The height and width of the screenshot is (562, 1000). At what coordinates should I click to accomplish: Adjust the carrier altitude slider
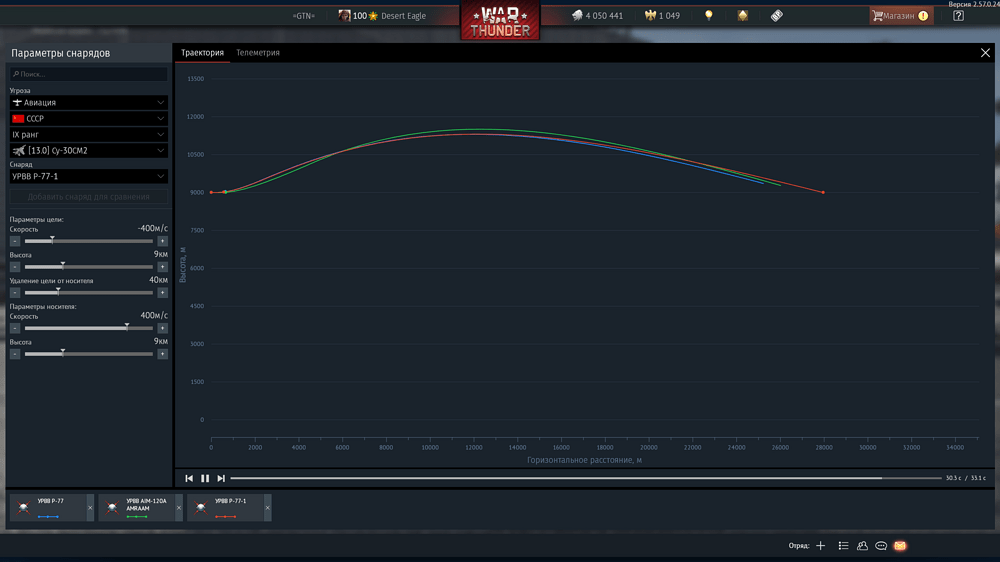tap(89, 354)
